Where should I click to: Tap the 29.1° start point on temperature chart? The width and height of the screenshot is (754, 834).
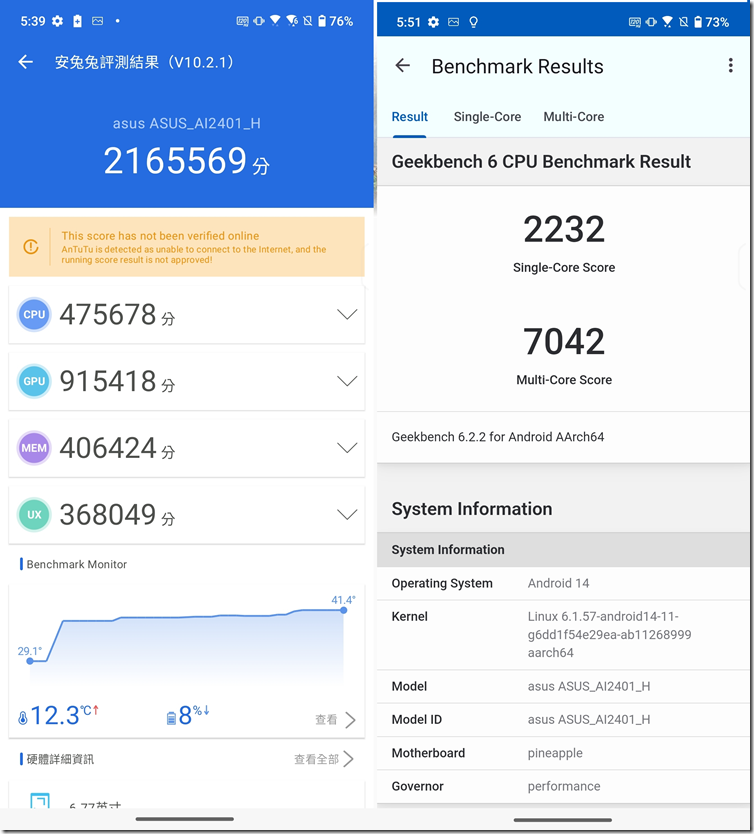pyautogui.click(x=30, y=661)
